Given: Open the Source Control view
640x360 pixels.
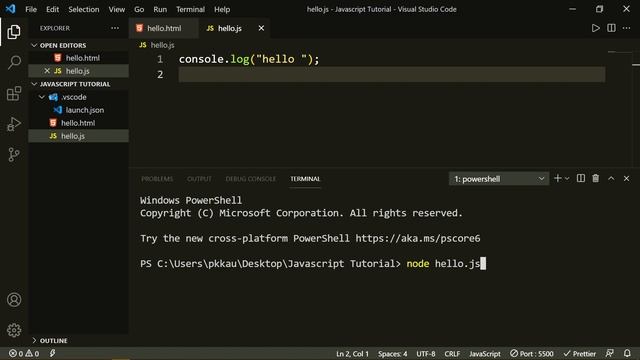Looking at the screenshot, I should pyautogui.click(x=14, y=155).
